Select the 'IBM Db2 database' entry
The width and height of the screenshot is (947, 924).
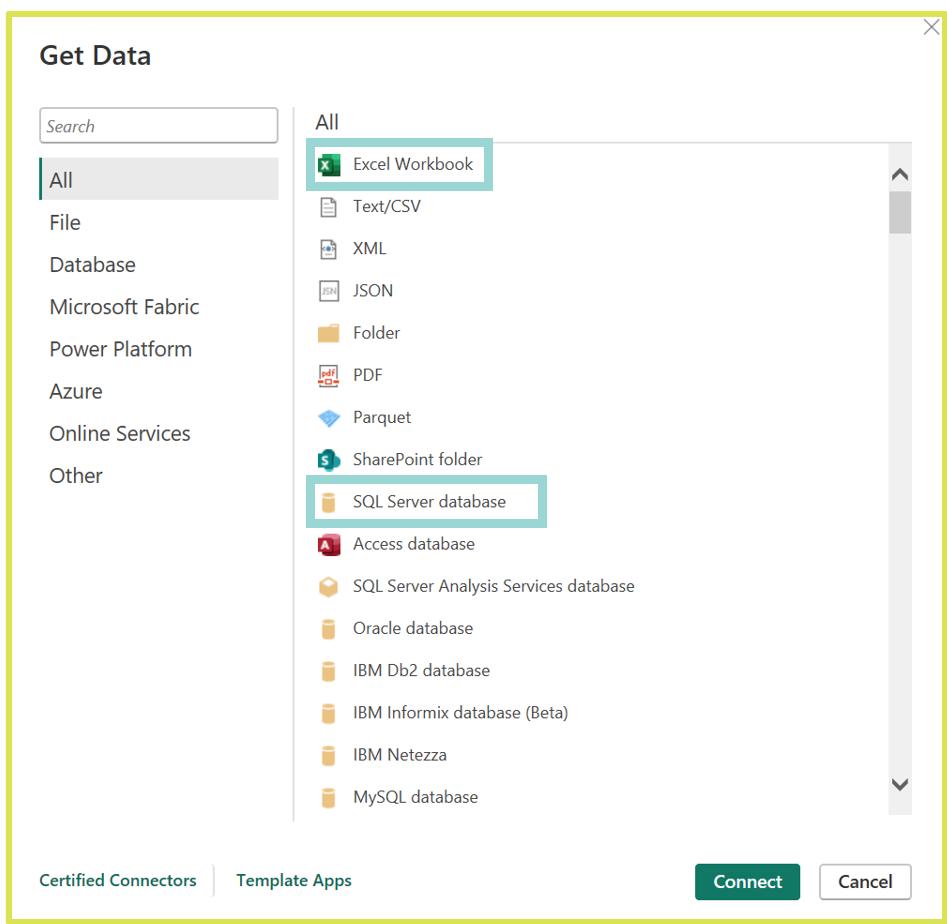tap(422, 671)
